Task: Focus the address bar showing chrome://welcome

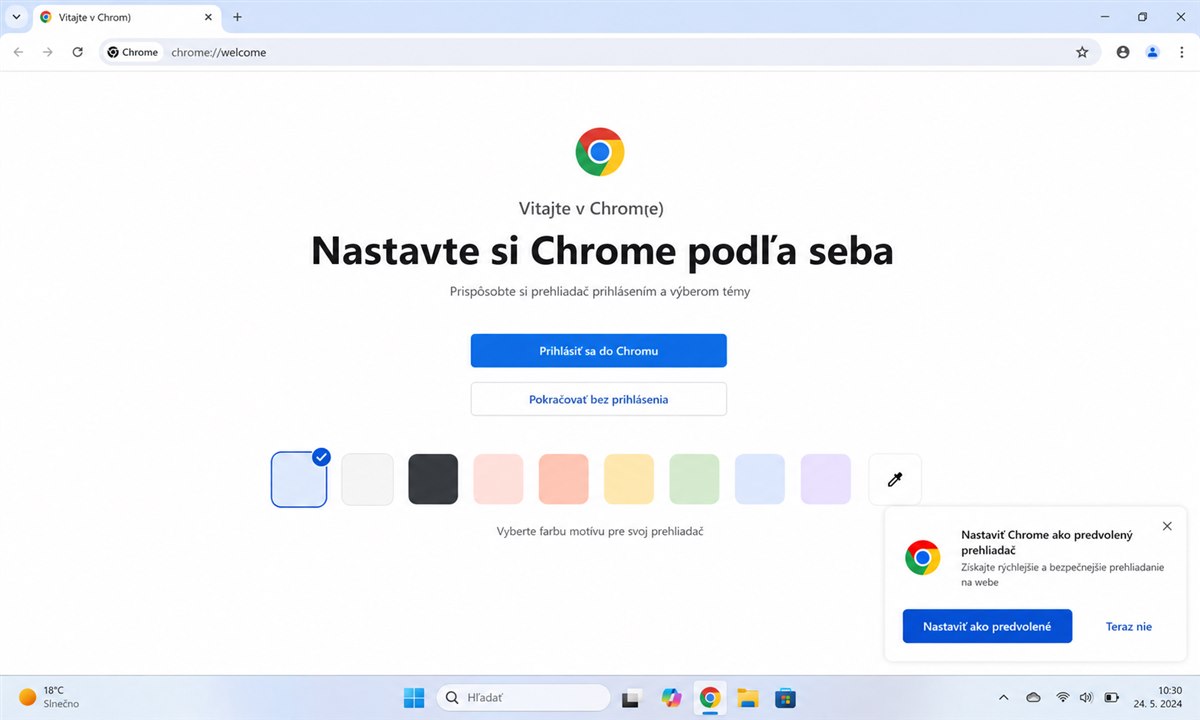Action: click(x=600, y=52)
